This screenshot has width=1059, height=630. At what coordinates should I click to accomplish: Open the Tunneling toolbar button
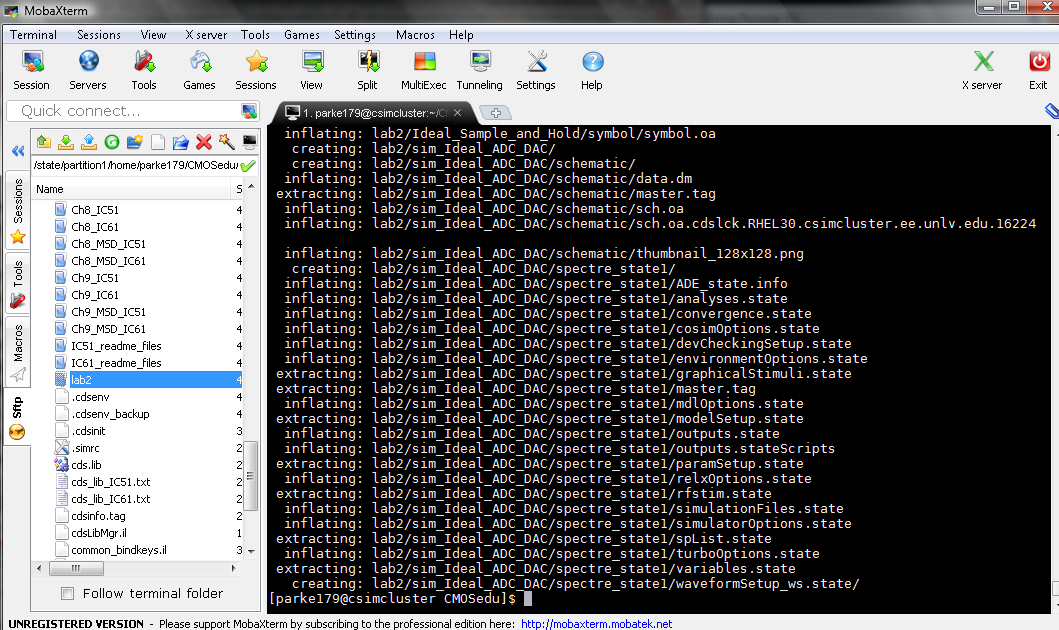click(480, 70)
